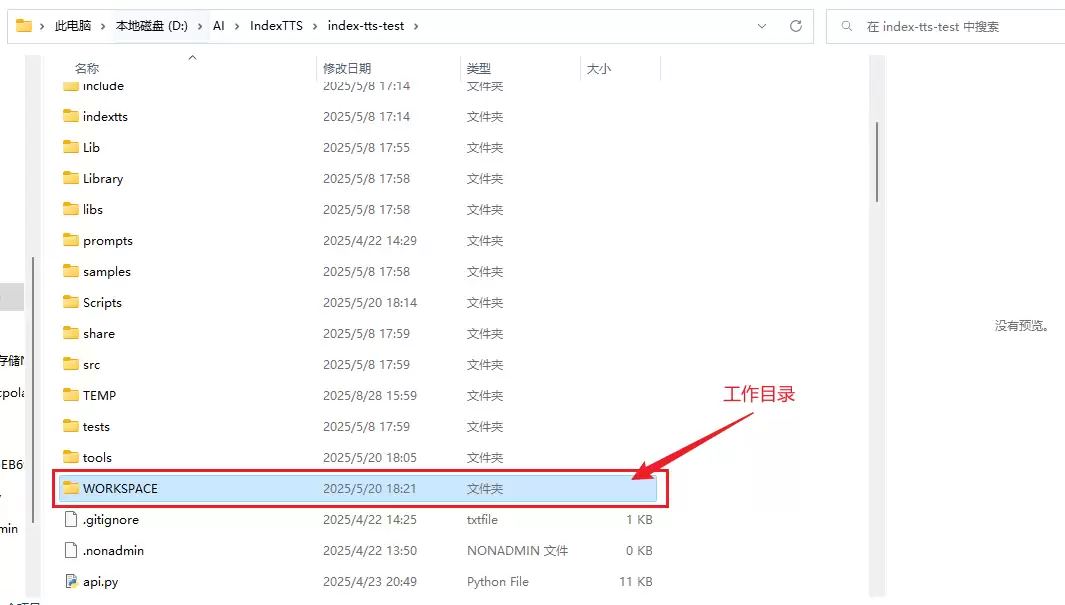
Task: Go to 此电脑 in the breadcrumb
Action: (x=73, y=26)
